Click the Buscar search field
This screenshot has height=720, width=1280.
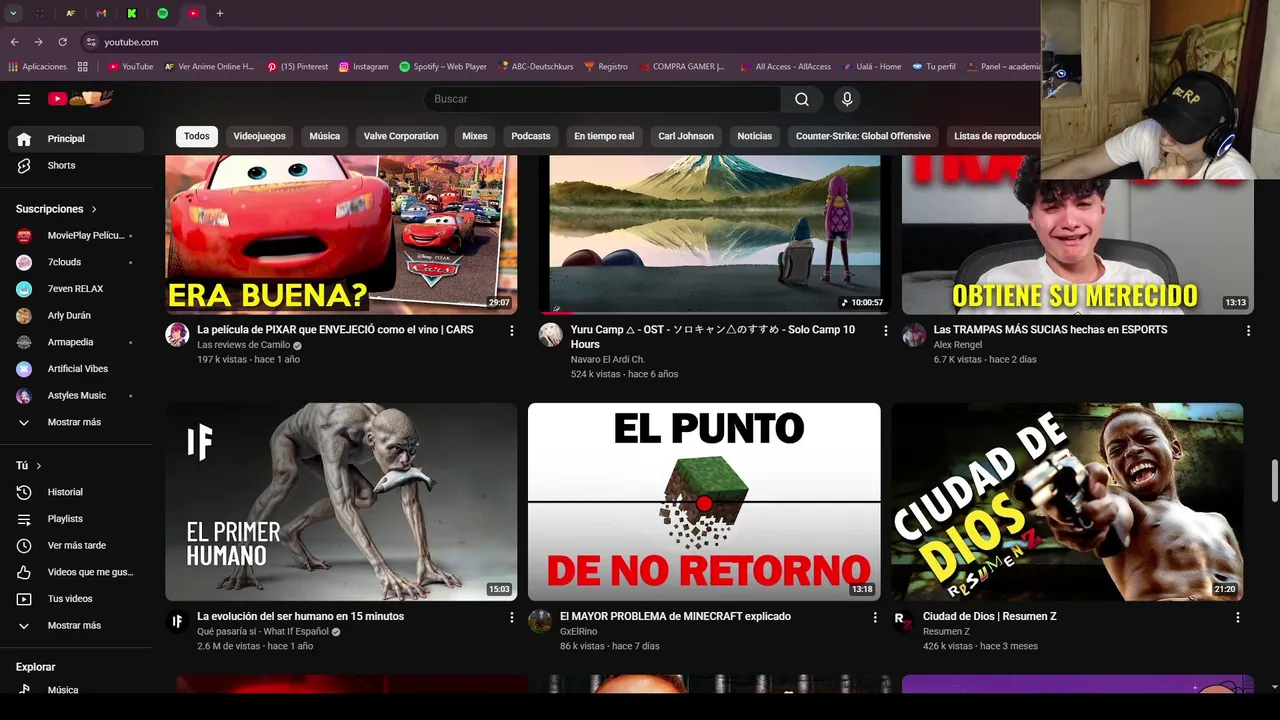click(602, 99)
